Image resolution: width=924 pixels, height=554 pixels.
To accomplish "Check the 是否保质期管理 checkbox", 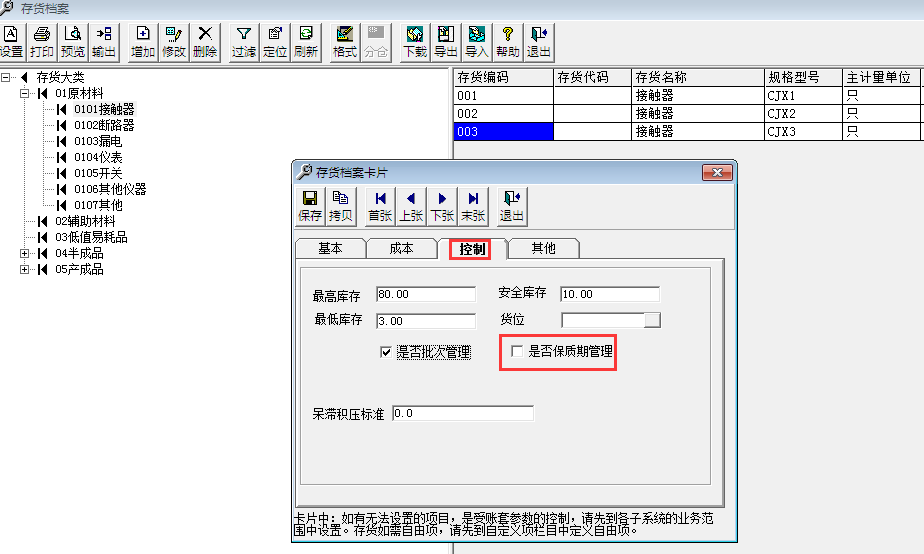I will pos(517,351).
